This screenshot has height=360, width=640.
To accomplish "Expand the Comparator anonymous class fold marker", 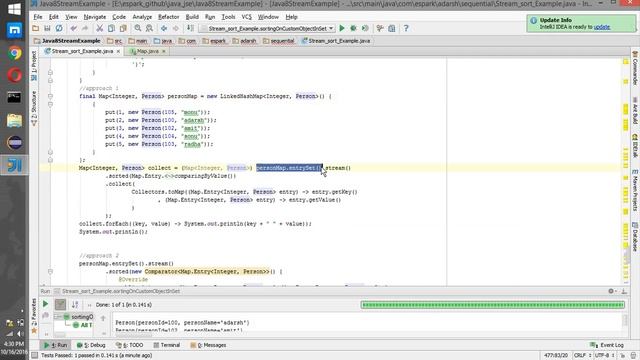I will point(50,271).
